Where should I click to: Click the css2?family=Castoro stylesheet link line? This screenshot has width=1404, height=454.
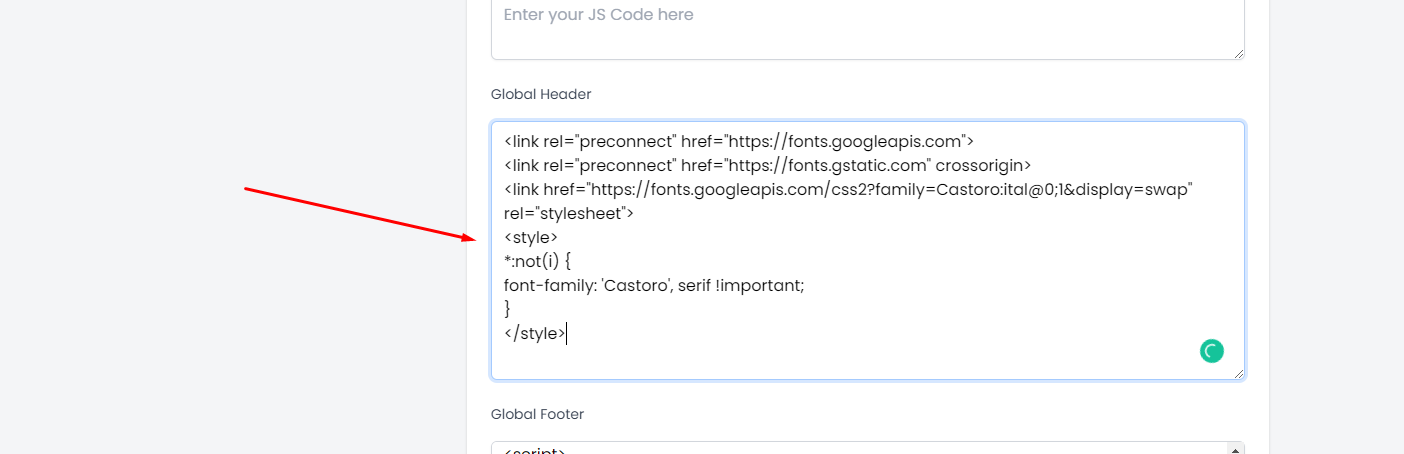pyautogui.click(x=848, y=189)
